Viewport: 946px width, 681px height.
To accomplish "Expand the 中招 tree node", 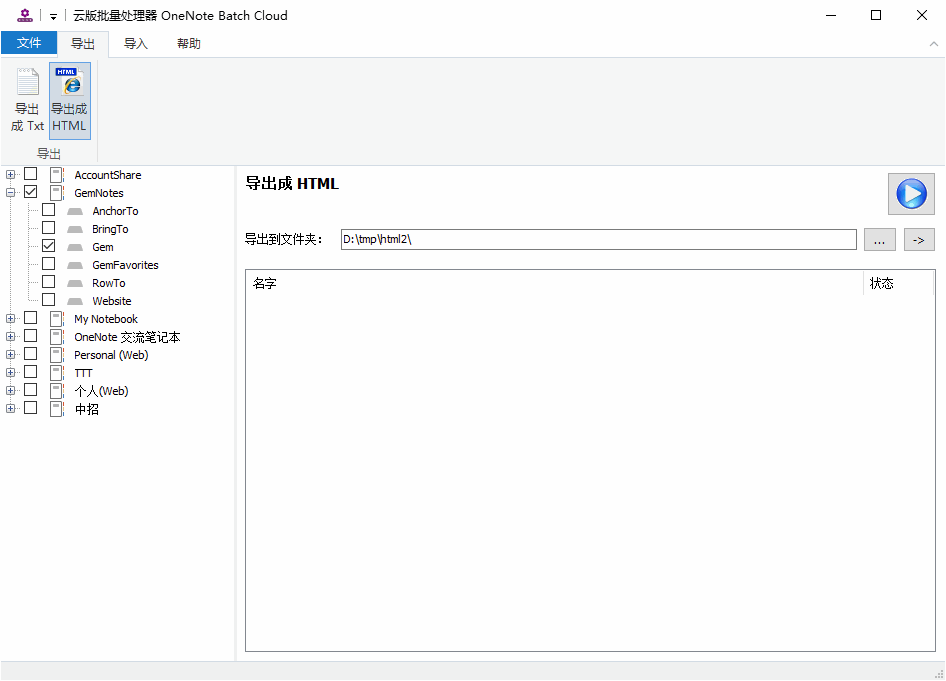I will click(x=10, y=409).
